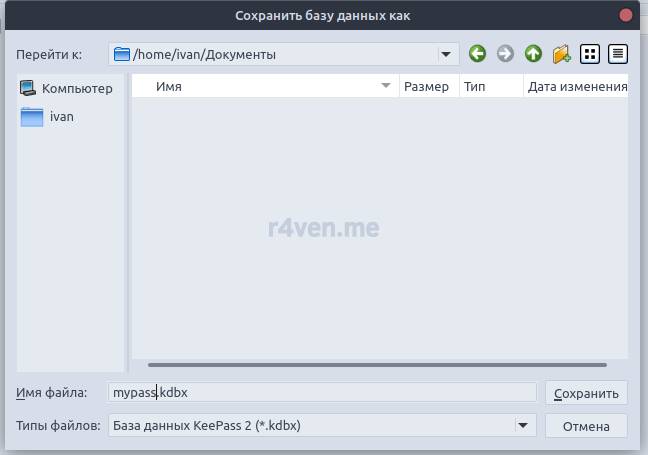648x455 pixels.
Task: Go to parent directory with up arrow
Action: coord(533,54)
